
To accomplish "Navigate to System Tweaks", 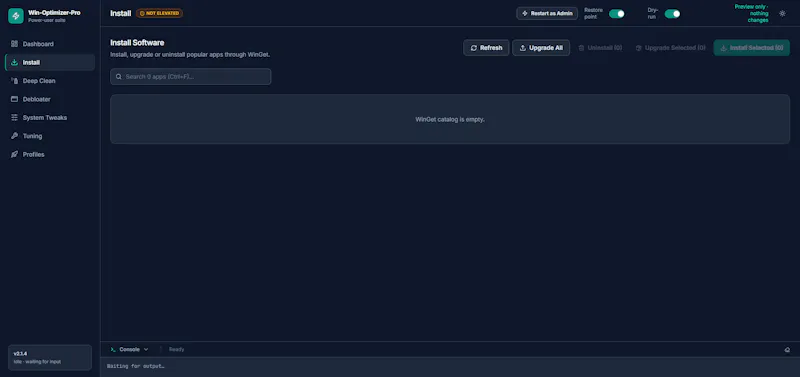I will 50,117.
